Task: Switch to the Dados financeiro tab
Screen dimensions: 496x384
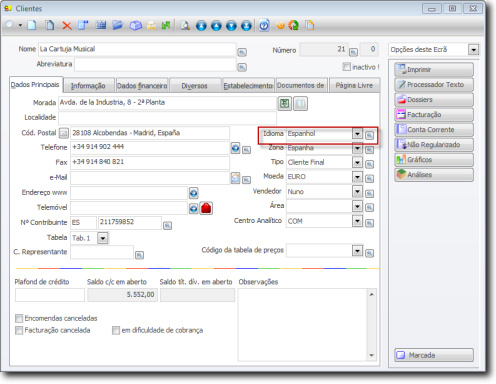Action: [x=142, y=86]
